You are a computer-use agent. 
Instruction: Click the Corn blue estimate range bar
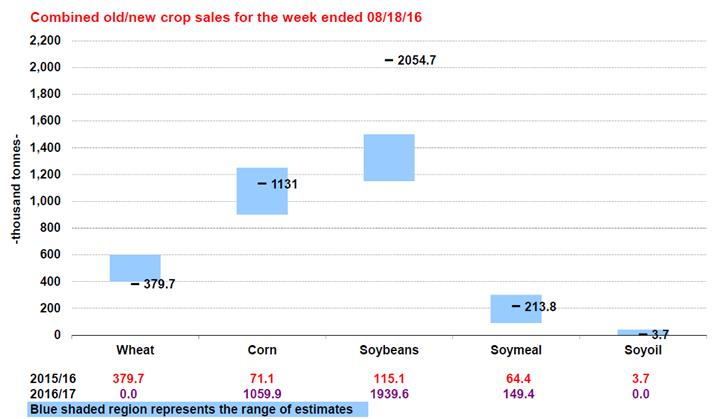(262, 191)
